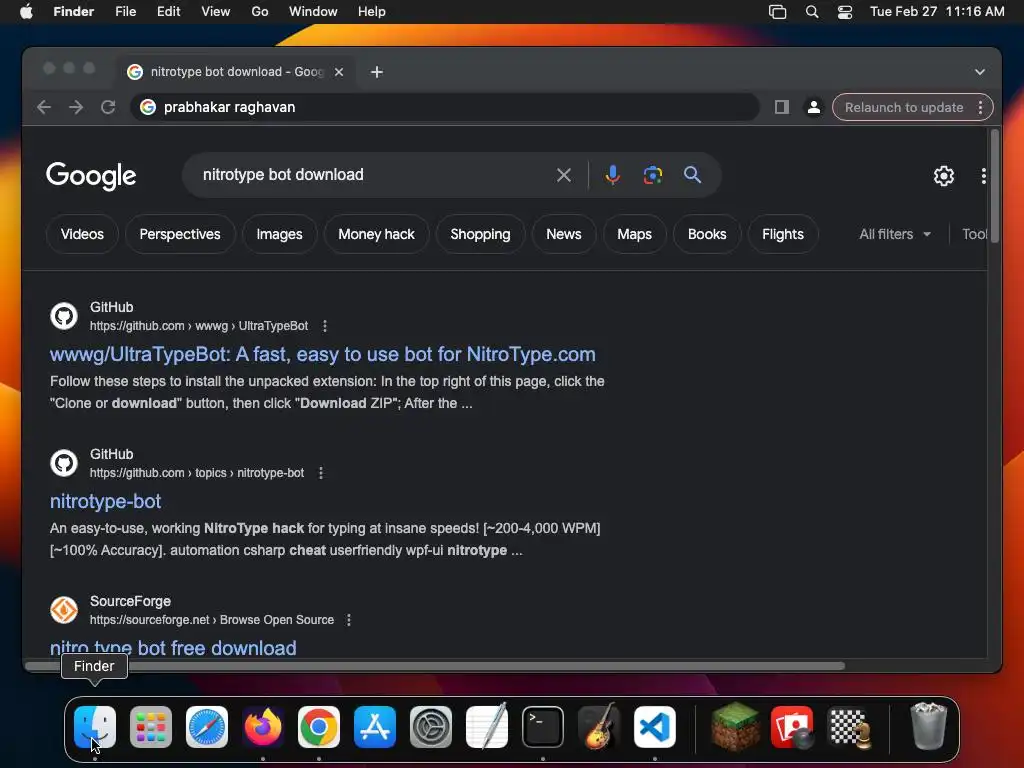Open more options for nitrotype-bot topics result

point(321,473)
